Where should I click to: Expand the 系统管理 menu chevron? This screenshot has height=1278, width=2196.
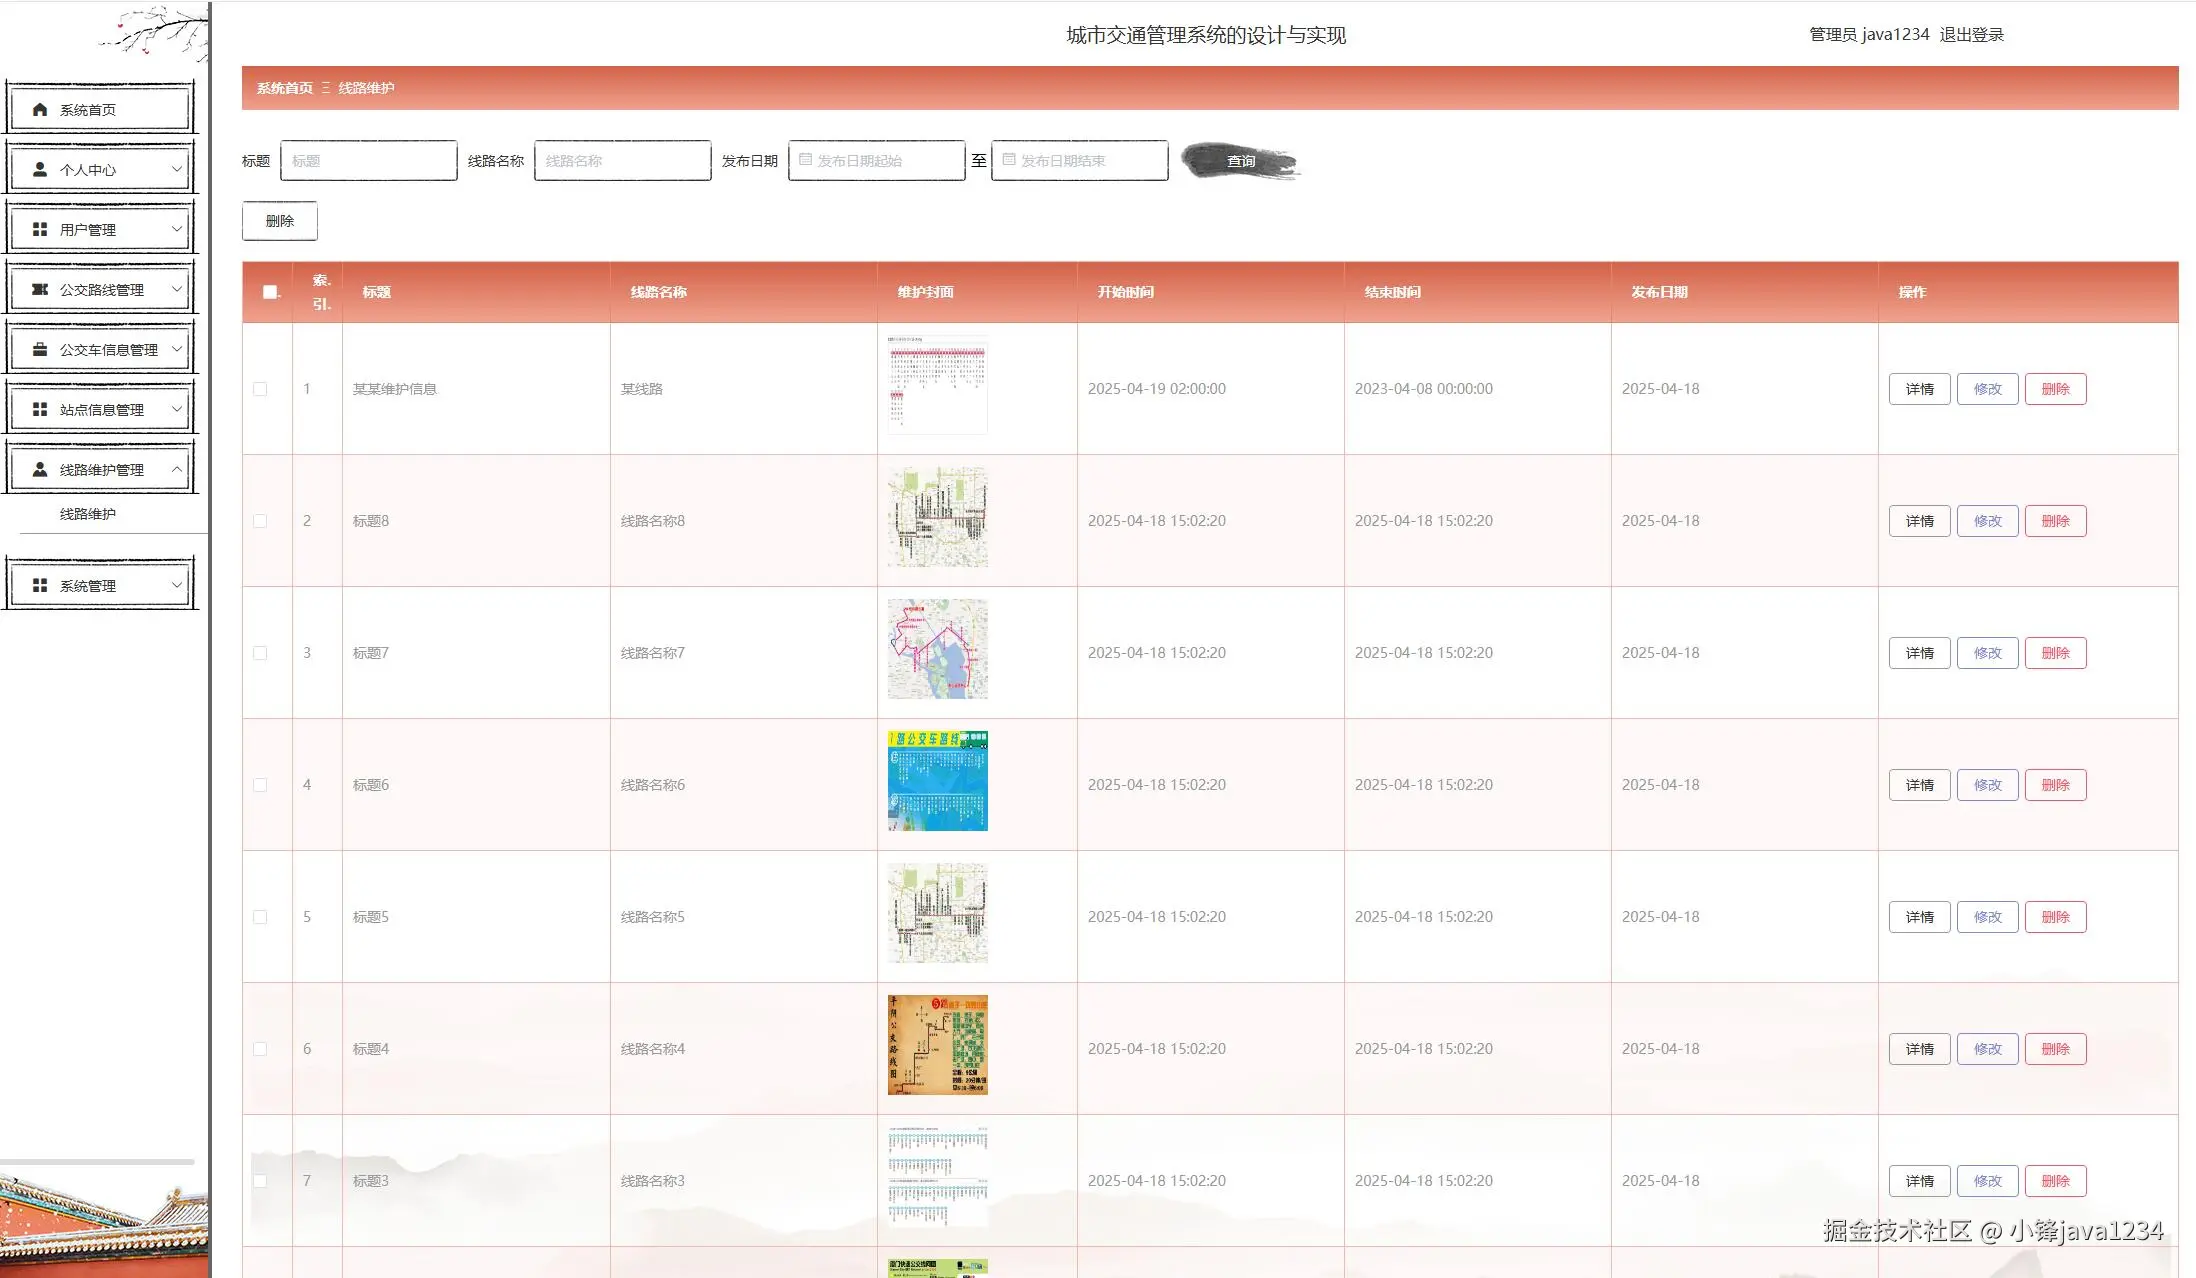[177, 585]
